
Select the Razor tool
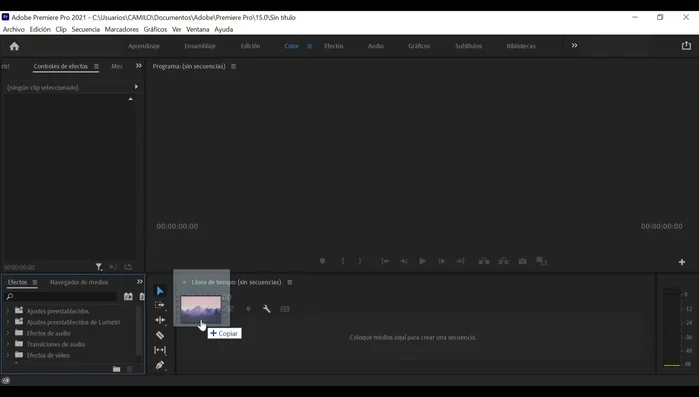(x=160, y=335)
